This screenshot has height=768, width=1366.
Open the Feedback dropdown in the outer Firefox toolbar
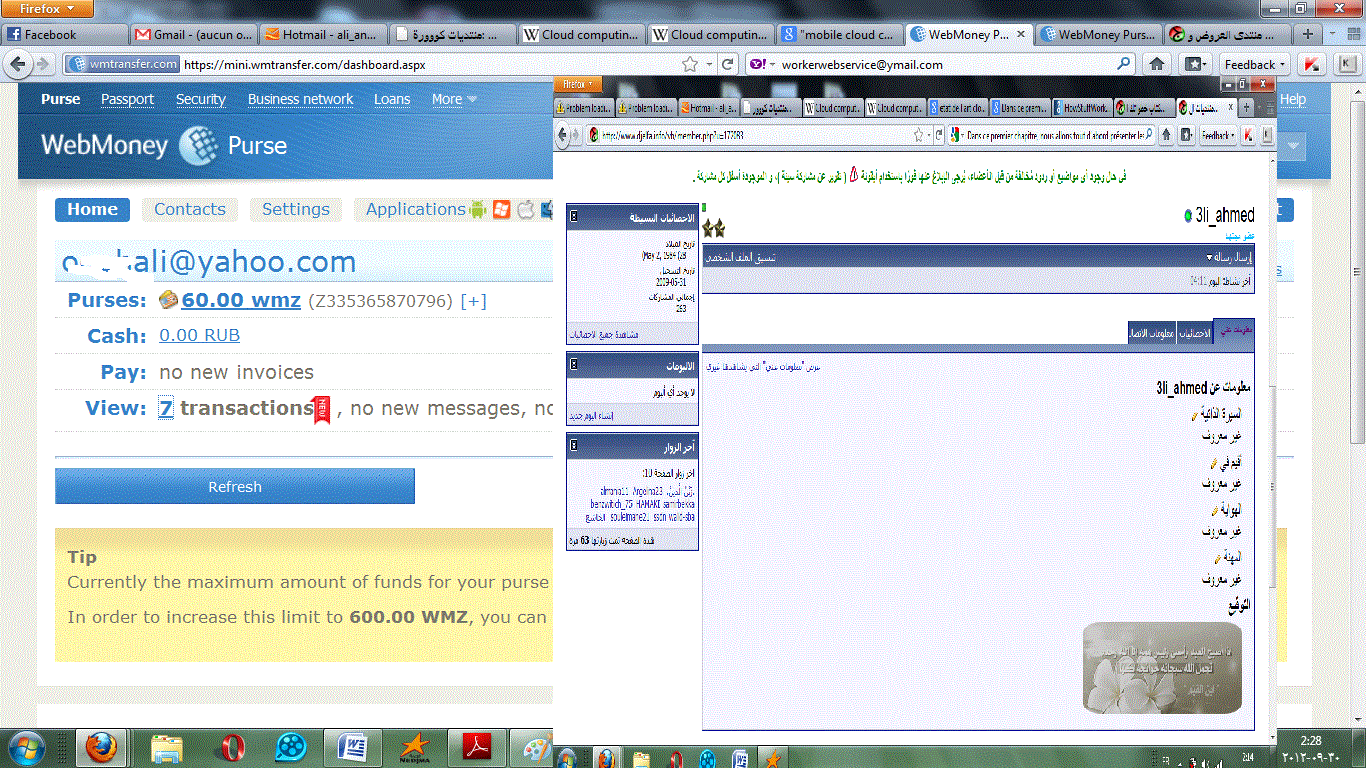tap(1254, 64)
